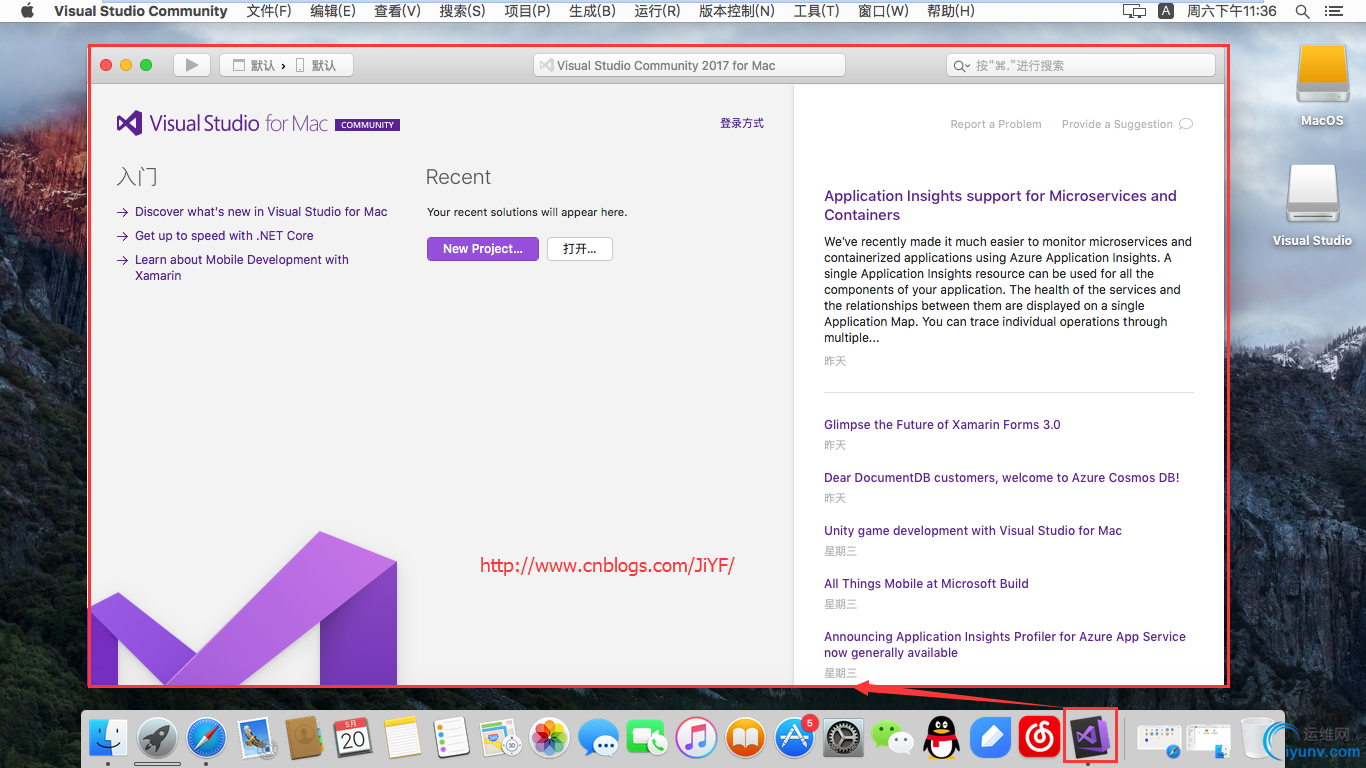Open Discover what's new in Visual Studio

pyautogui.click(x=261, y=212)
